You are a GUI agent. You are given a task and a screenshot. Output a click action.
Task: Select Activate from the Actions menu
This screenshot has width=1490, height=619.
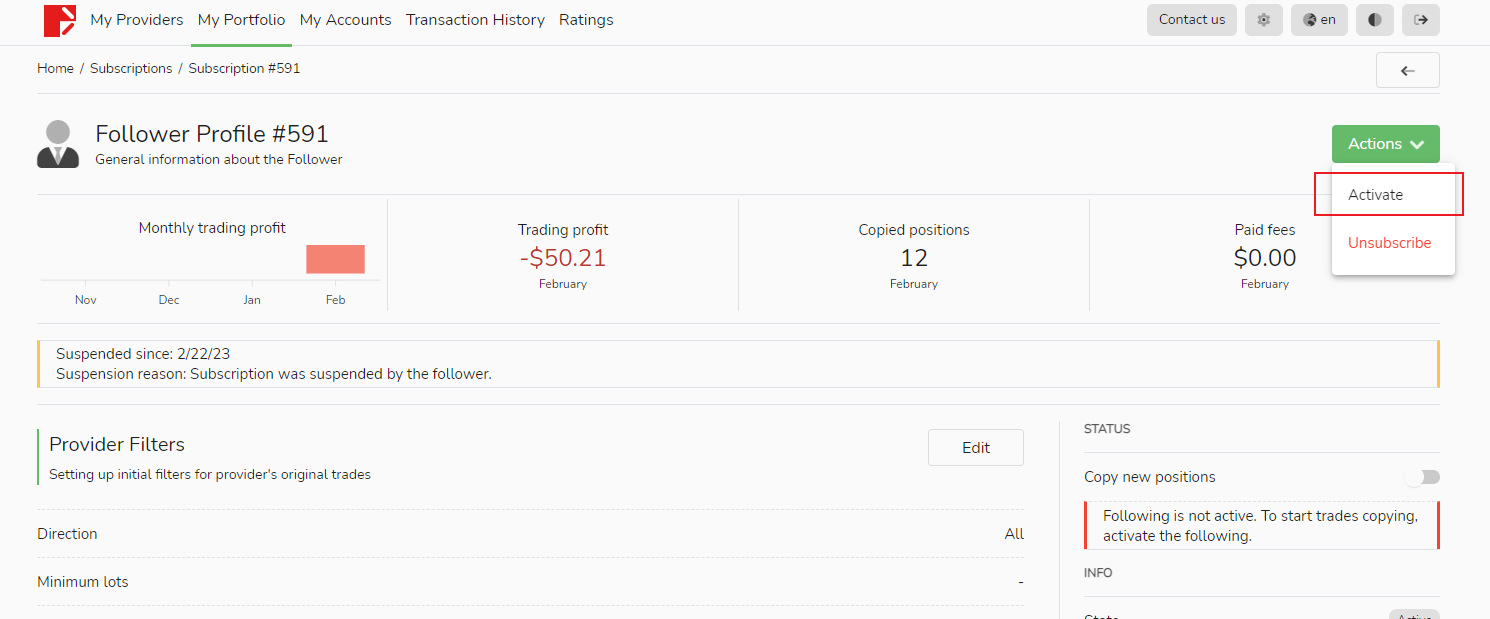tap(1376, 195)
